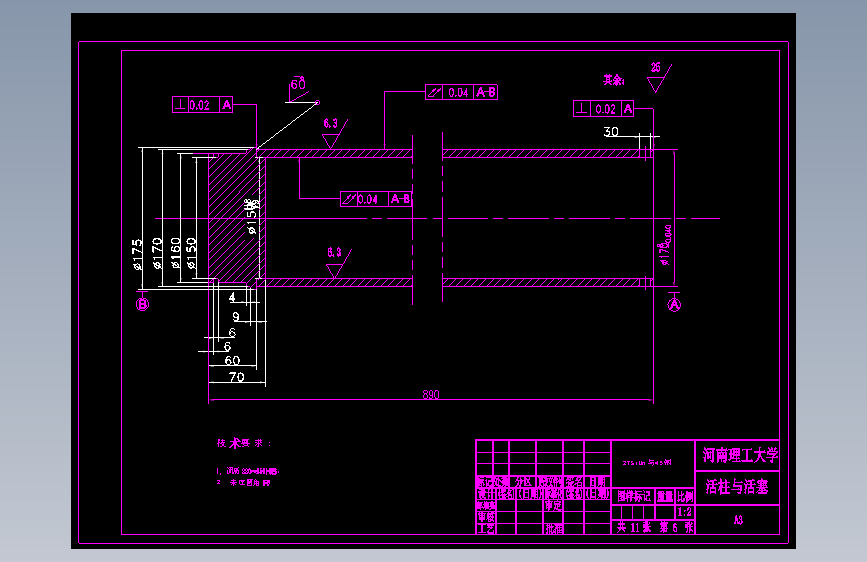Click the 图样标记 title block label
The width and height of the screenshot is (867, 562).
point(634,496)
